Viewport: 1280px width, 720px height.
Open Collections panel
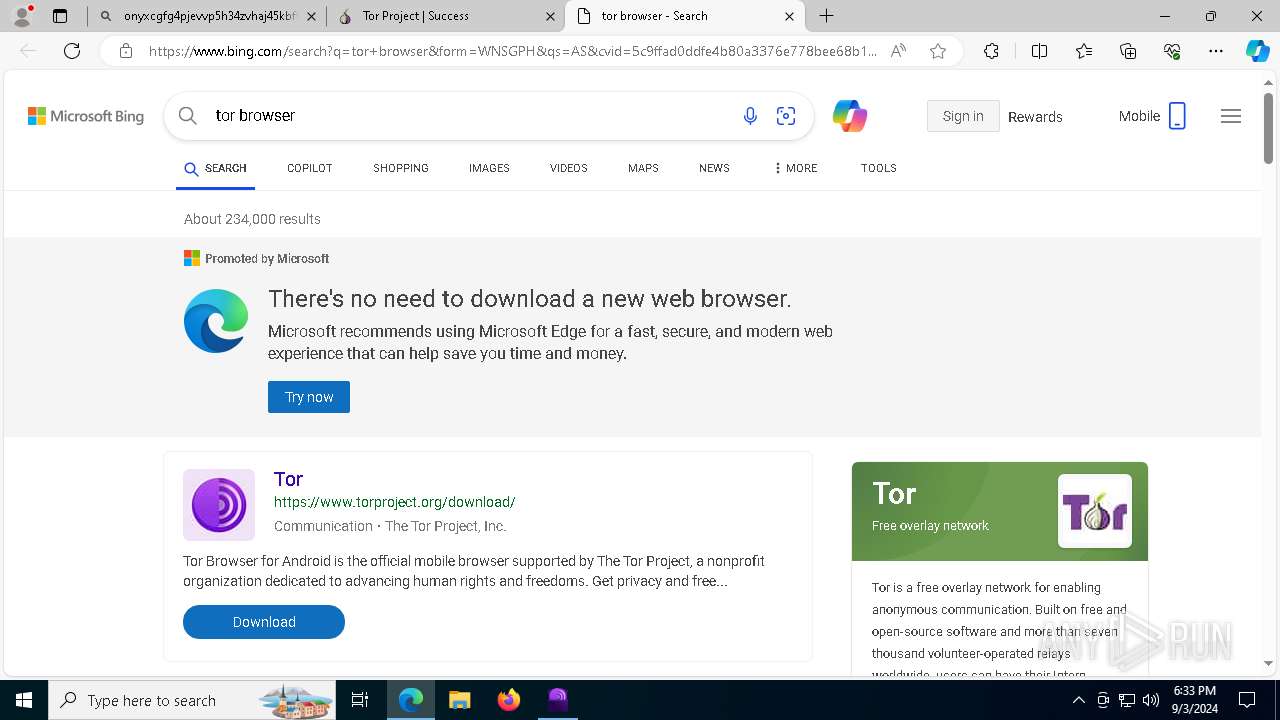click(1128, 51)
